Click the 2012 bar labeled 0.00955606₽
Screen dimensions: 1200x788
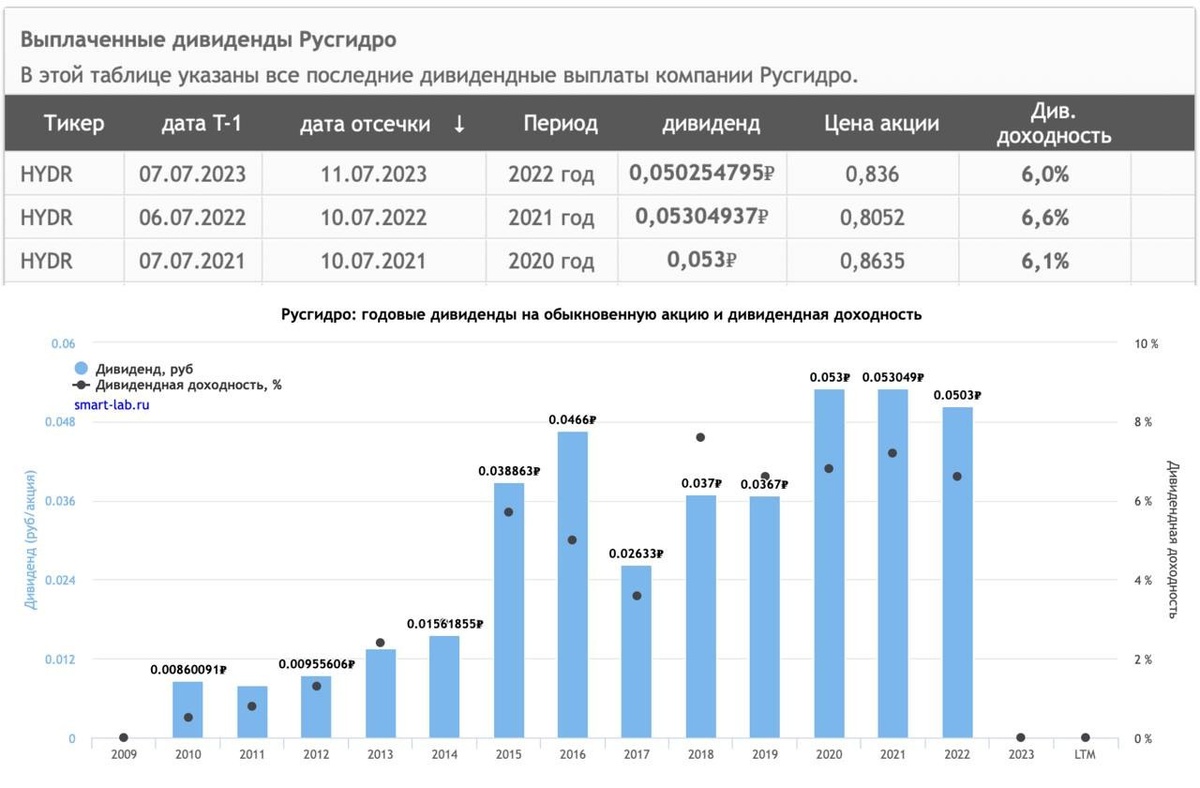point(316,707)
